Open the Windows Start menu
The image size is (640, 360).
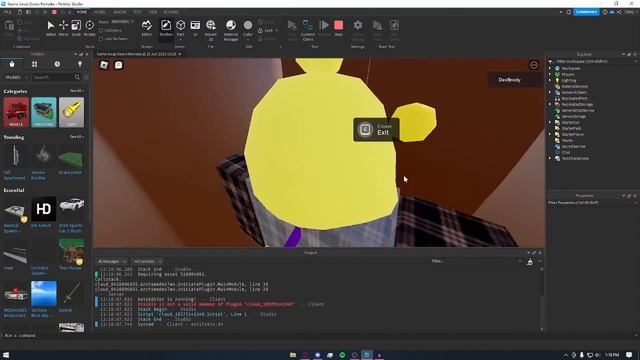pyautogui.click(x=6, y=355)
